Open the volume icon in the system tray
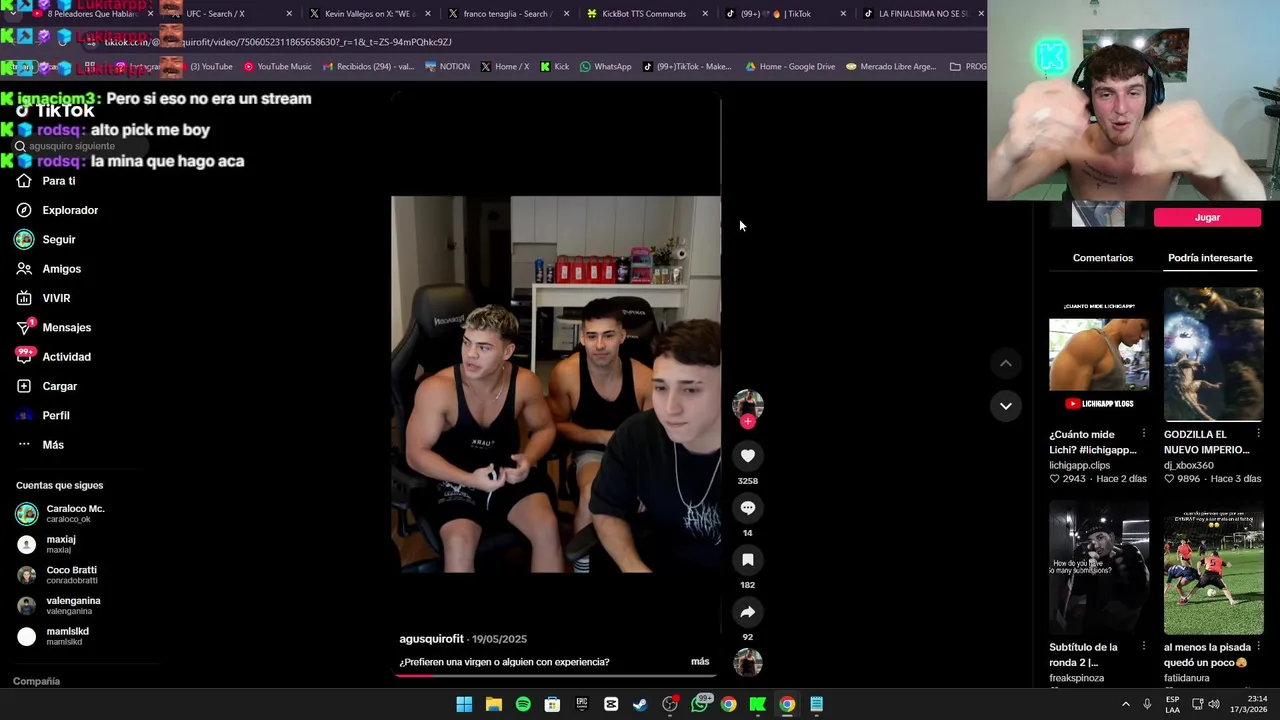The image size is (1280, 720). [1213, 704]
